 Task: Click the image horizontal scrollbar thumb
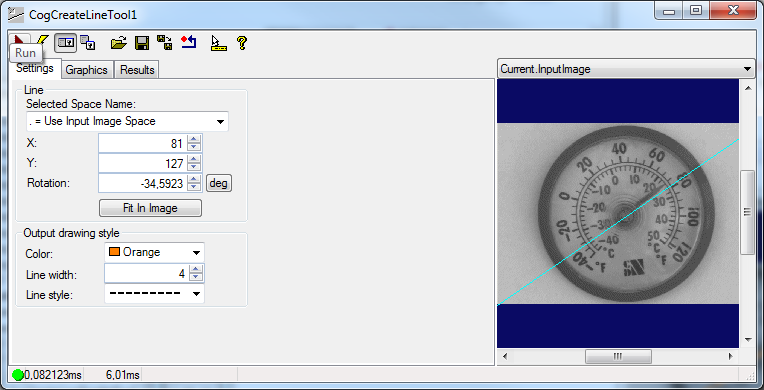pyautogui.click(x=618, y=356)
